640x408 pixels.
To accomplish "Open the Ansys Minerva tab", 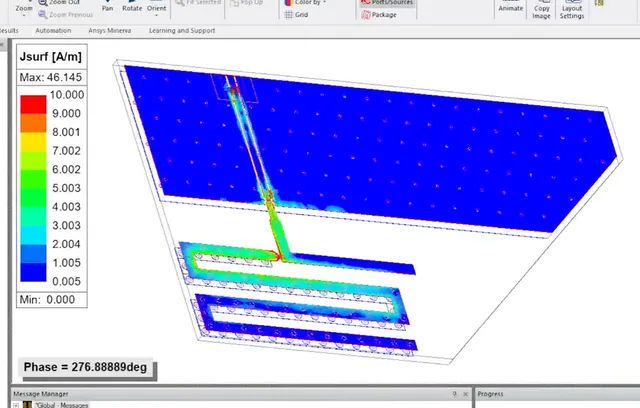I will click(x=110, y=31).
